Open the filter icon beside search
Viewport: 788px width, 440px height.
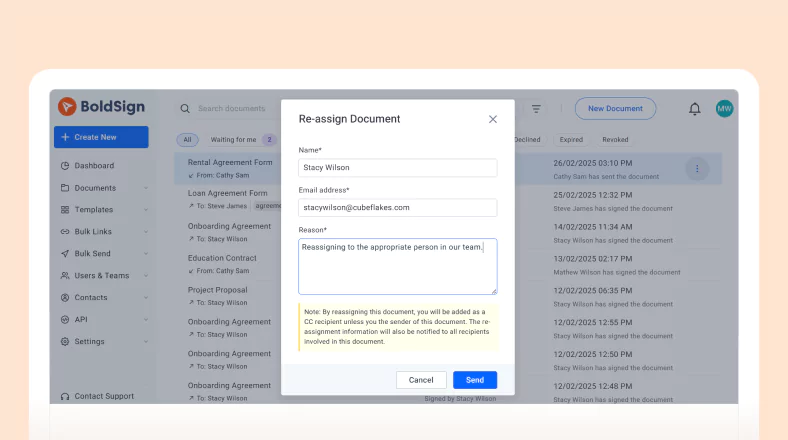[536, 108]
